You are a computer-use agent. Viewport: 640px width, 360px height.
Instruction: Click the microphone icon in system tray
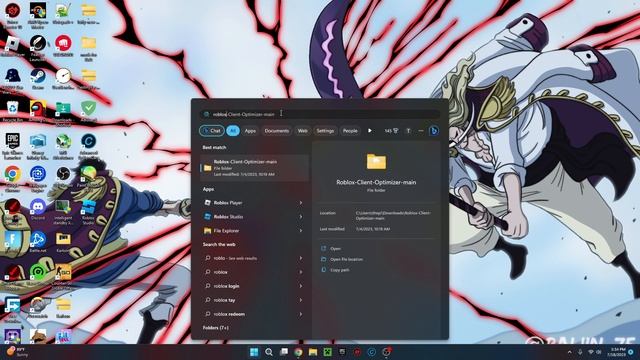(580, 352)
